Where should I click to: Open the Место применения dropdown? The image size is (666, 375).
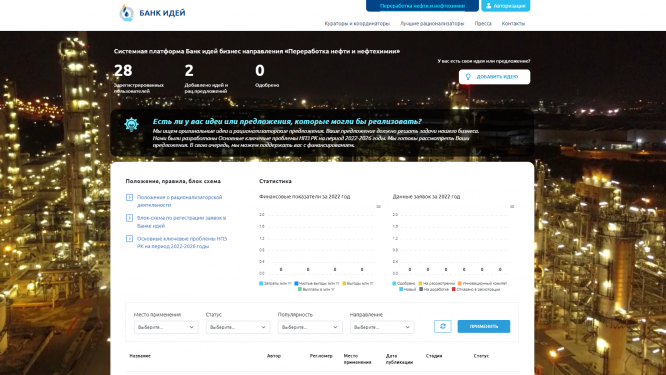pyautogui.click(x=166, y=327)
